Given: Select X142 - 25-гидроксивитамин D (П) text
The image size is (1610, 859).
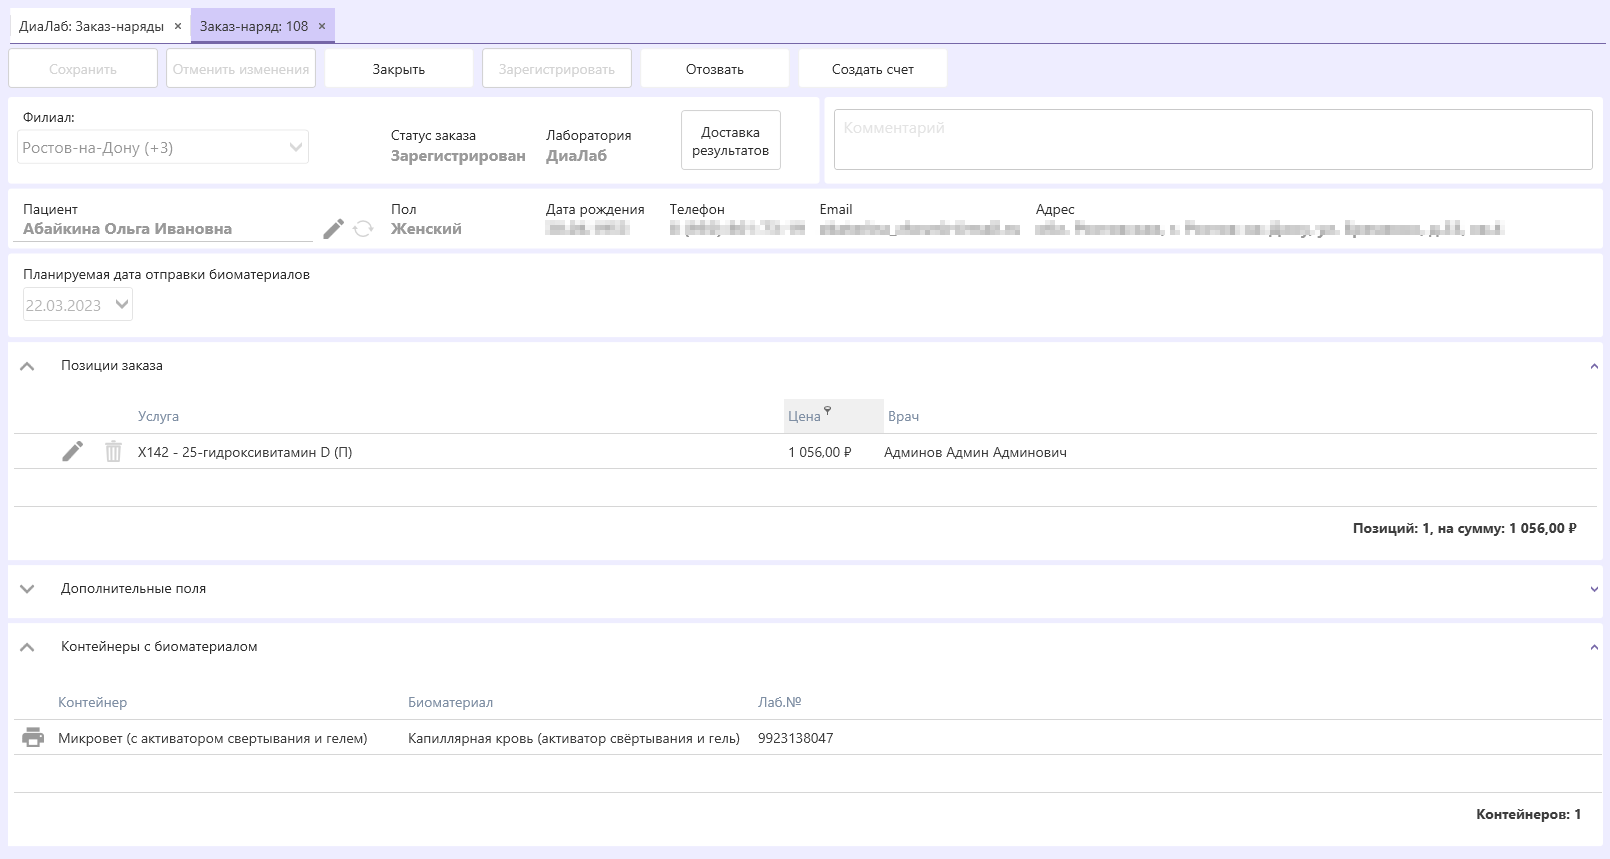Looking at the screenshot, I should tap(245, 452).
